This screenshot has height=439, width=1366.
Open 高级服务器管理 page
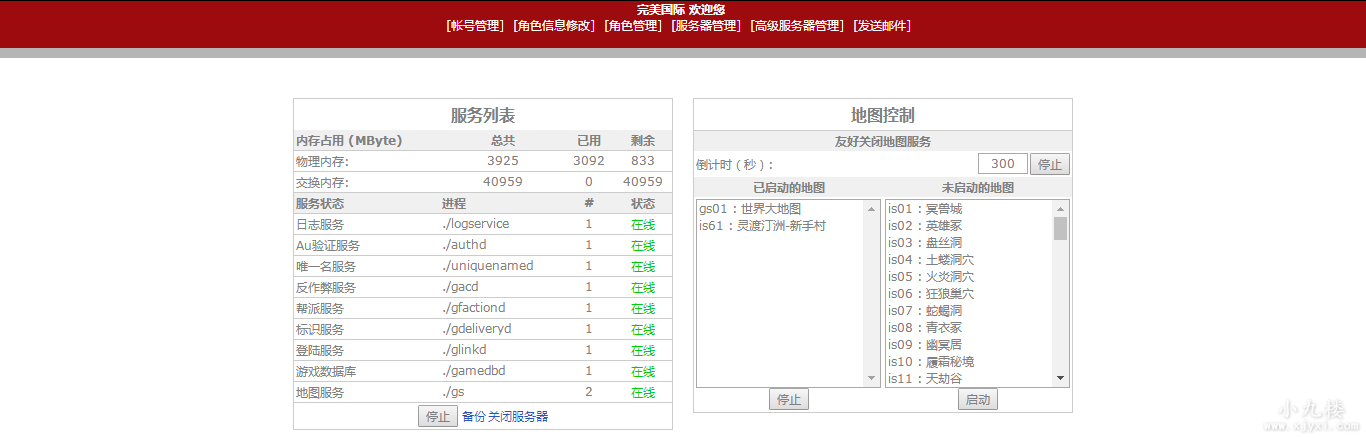pos(797,26)
